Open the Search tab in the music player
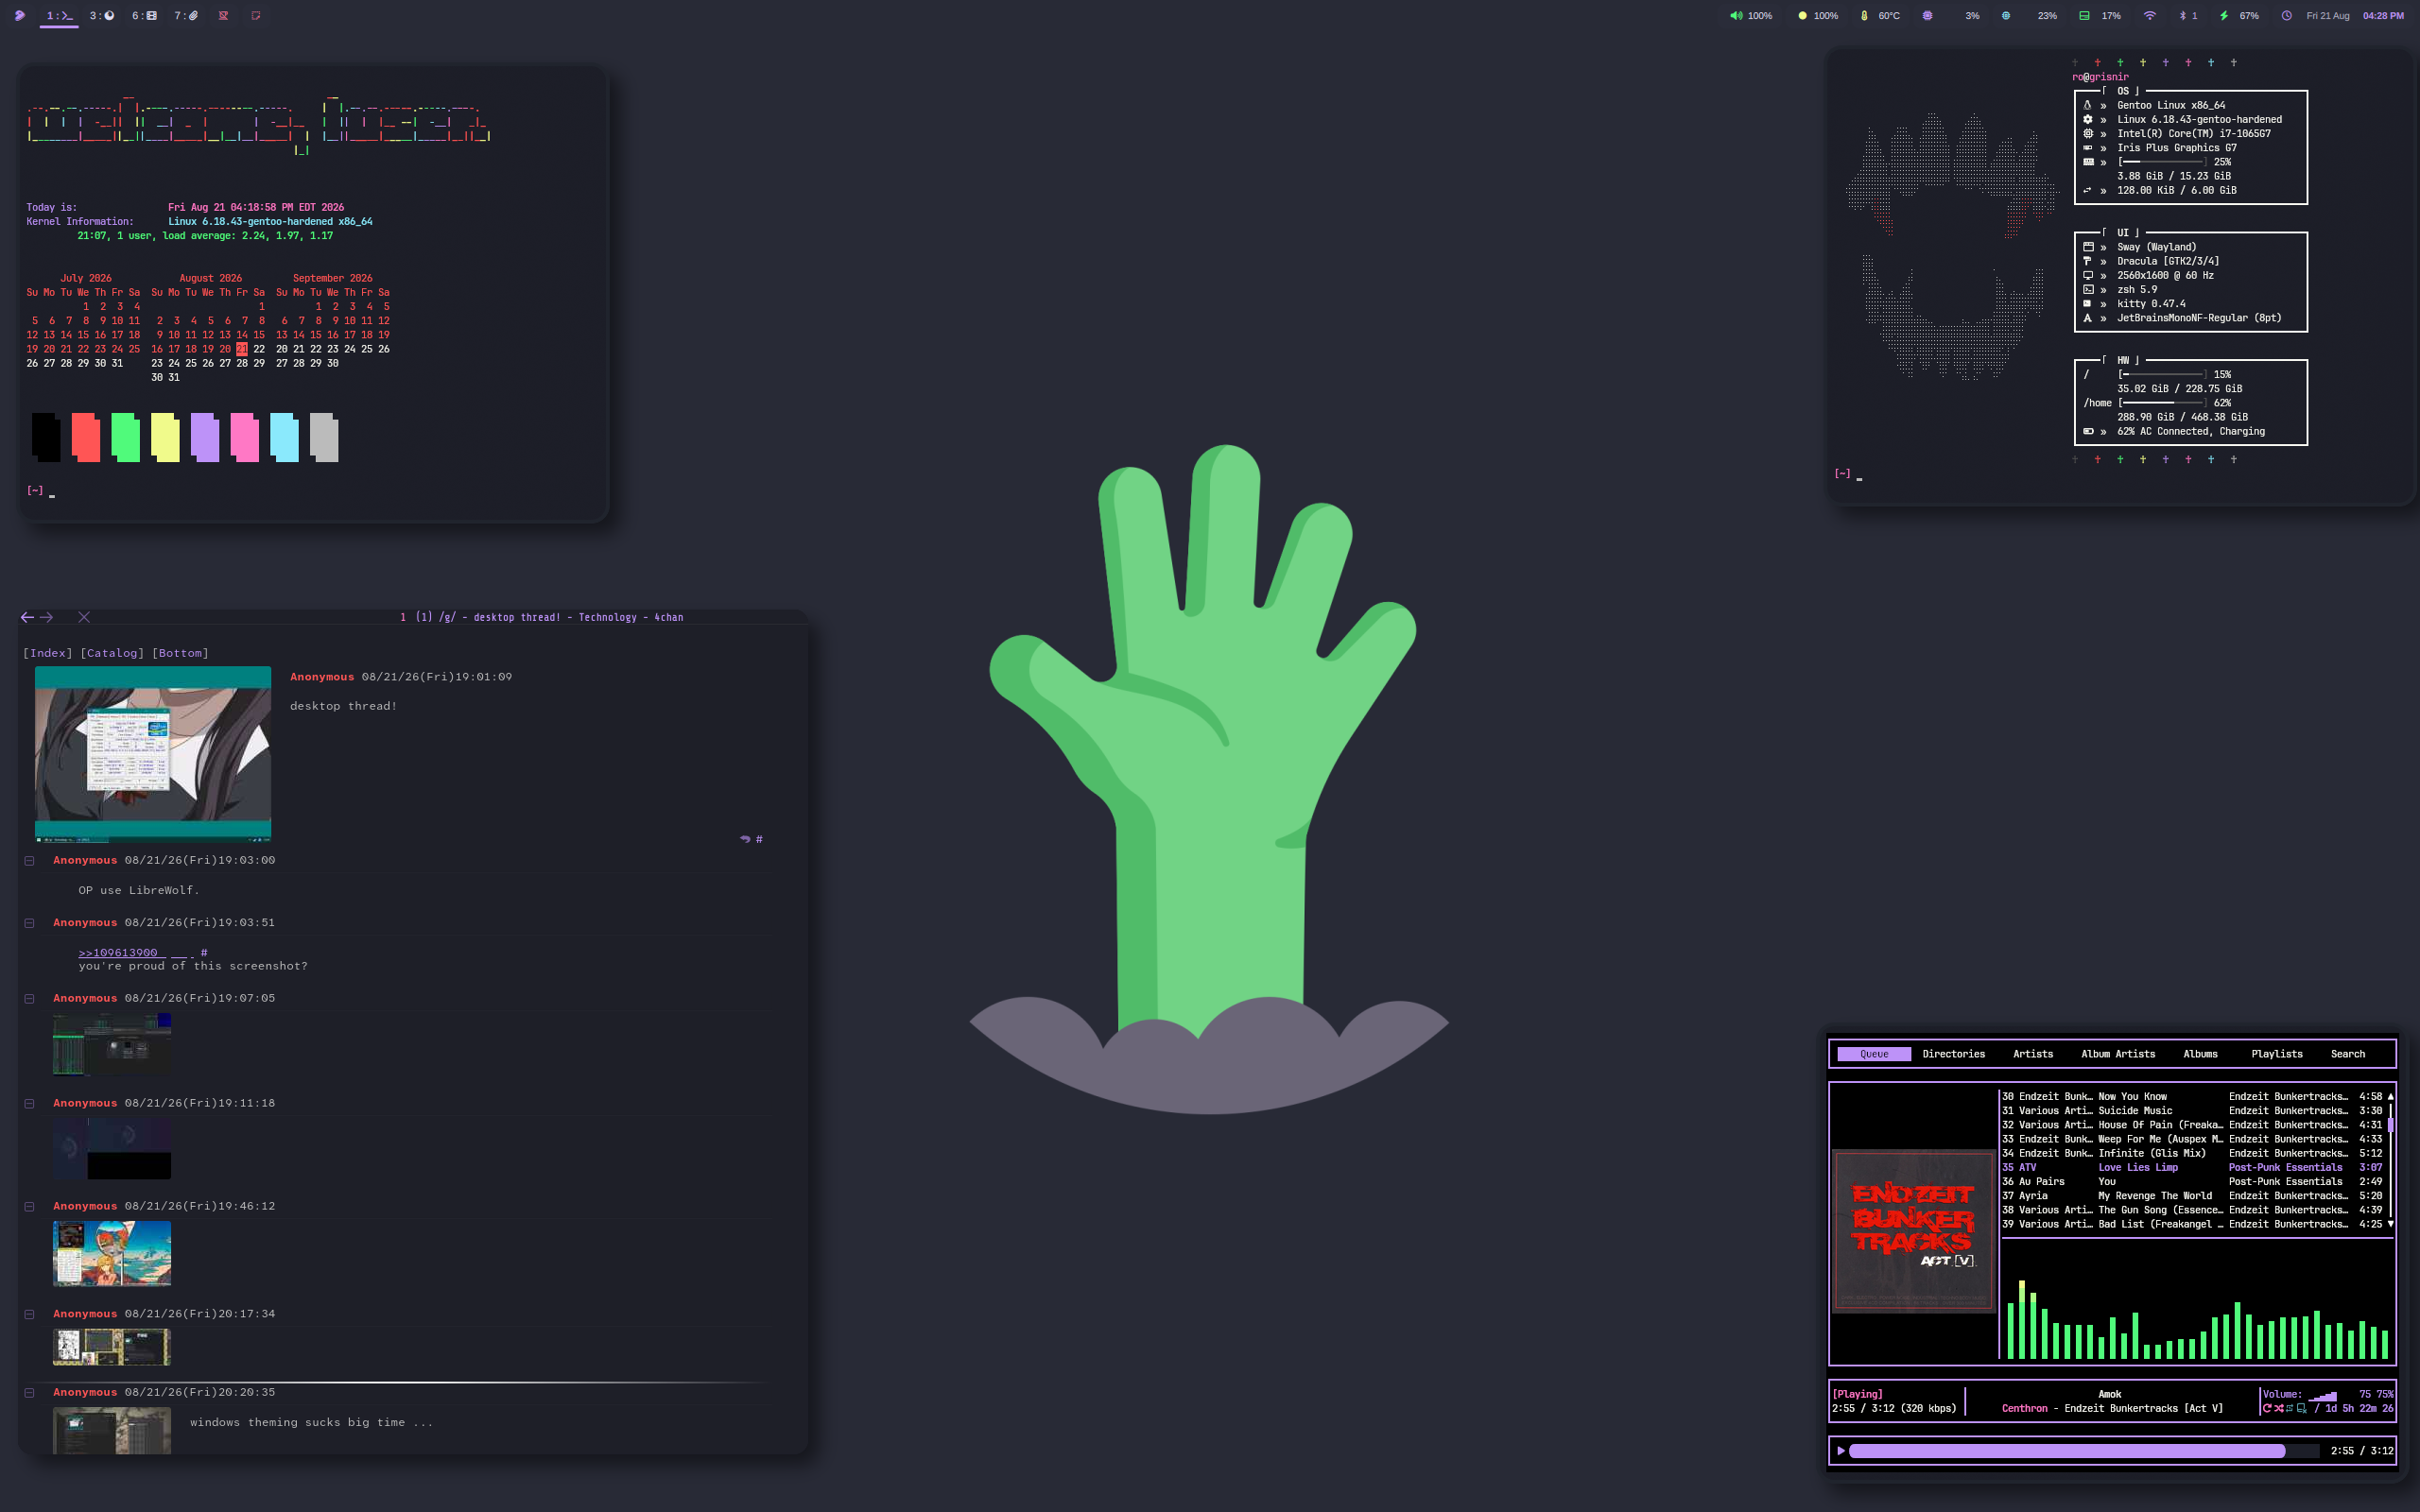Screen dimensions: 2420x1512 [x=2348, y=1054]
